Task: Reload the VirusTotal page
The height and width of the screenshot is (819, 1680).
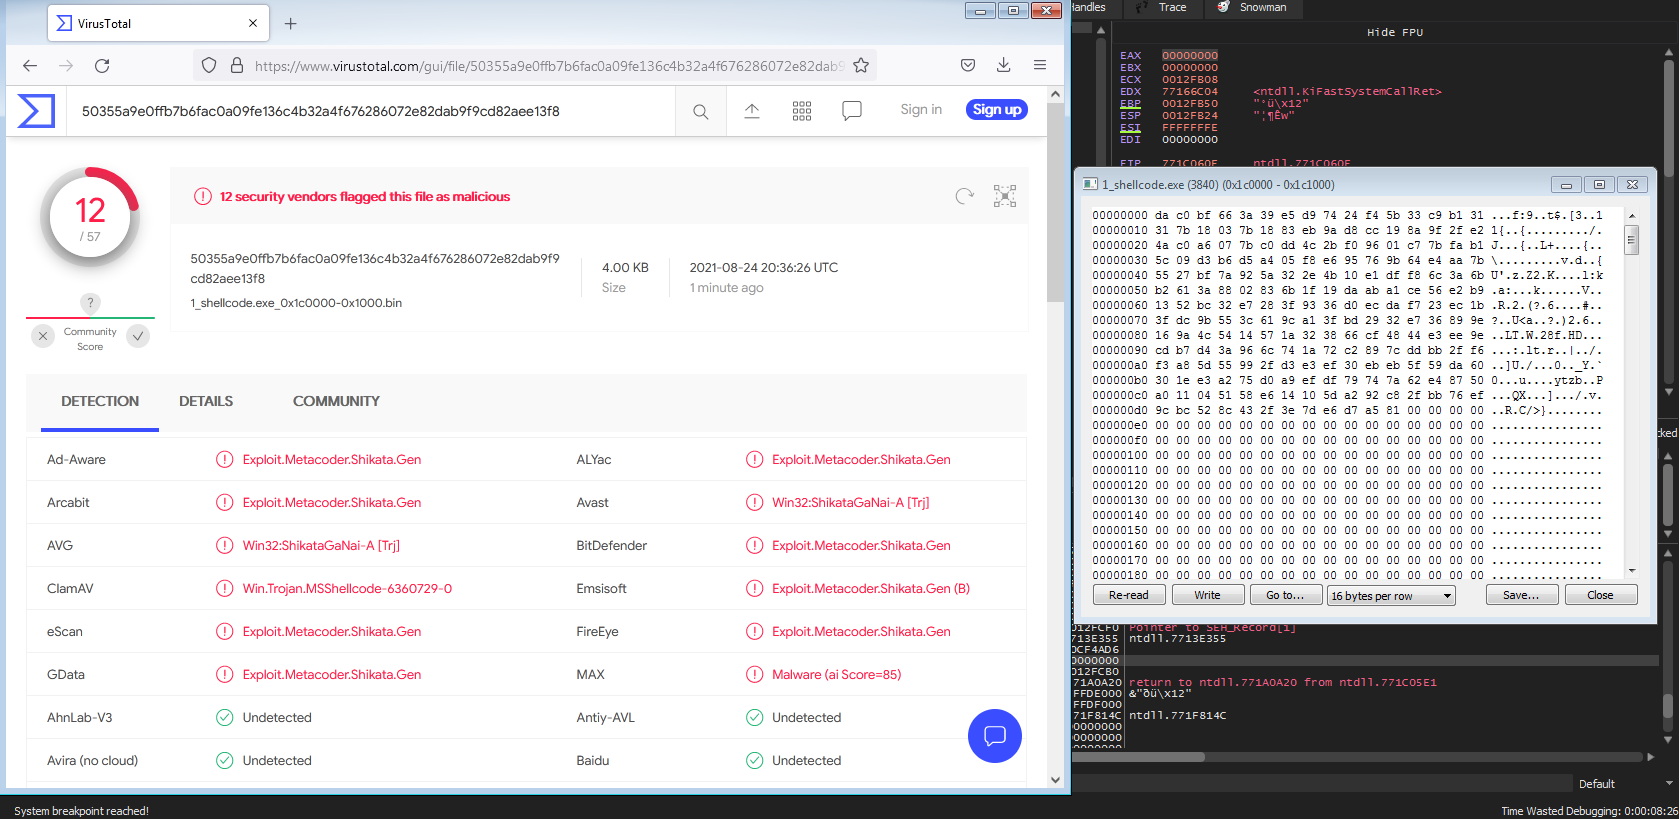Action: point(102,66)
